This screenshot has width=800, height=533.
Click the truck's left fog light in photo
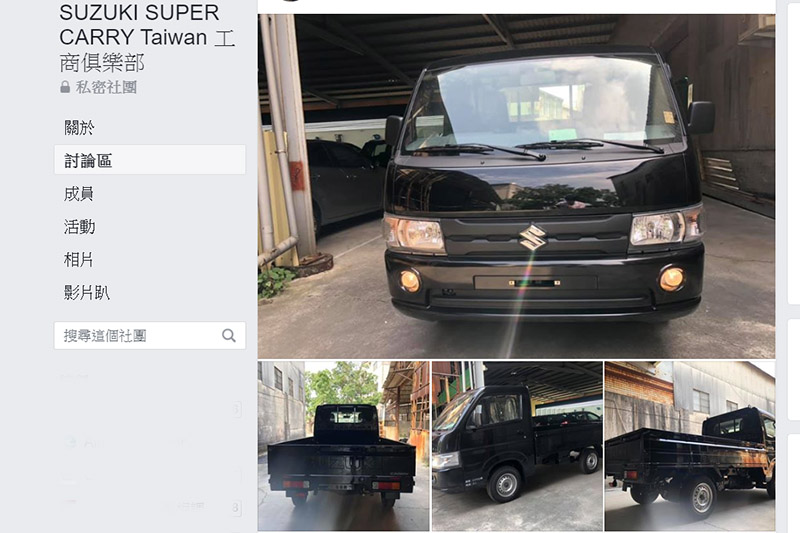(x=410, y=281)
